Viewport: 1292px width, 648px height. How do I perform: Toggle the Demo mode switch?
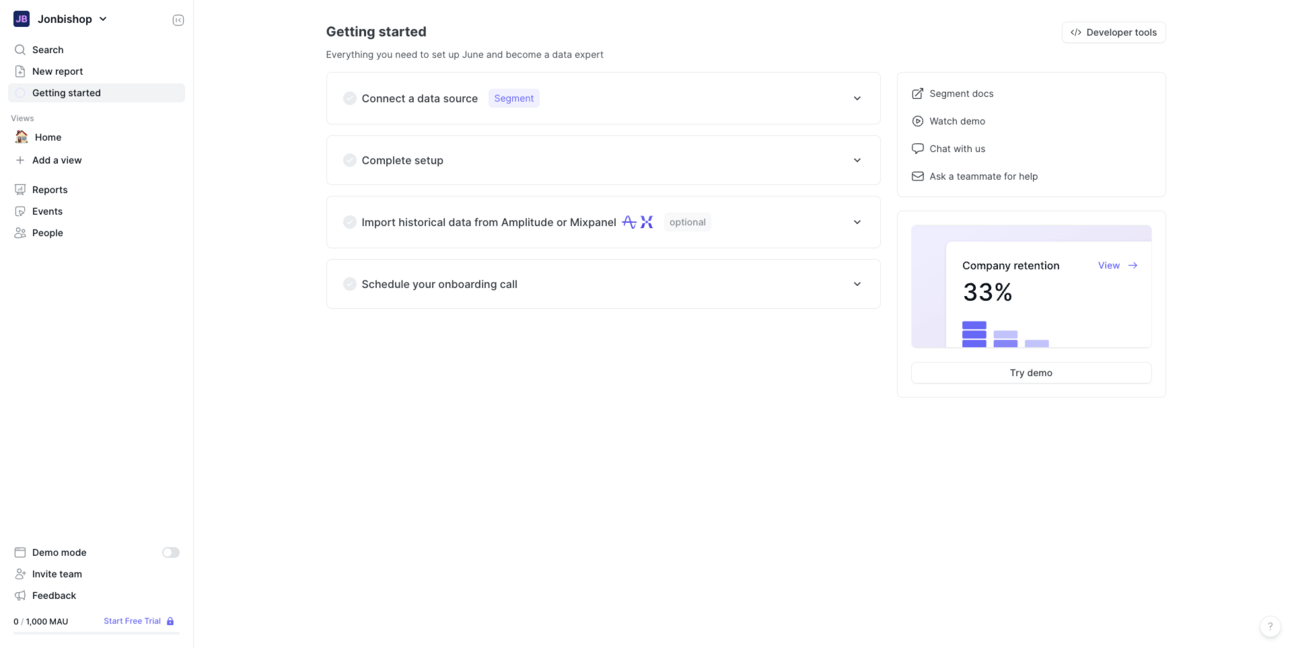[x=171, y=553]
